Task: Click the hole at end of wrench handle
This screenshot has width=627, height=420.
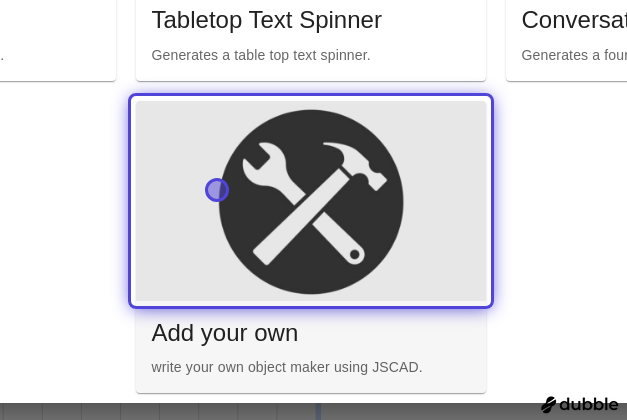Action: 354,254
